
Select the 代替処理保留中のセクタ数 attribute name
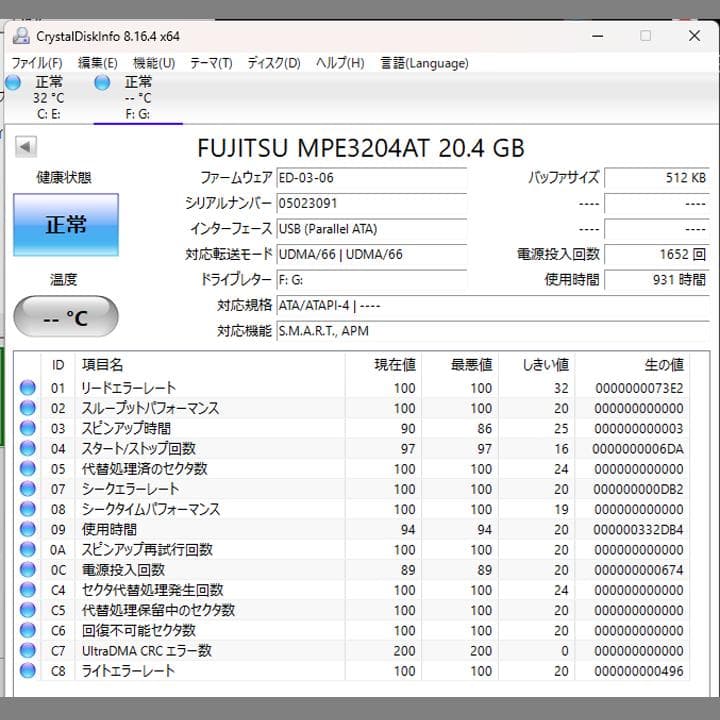coord(158,610)
